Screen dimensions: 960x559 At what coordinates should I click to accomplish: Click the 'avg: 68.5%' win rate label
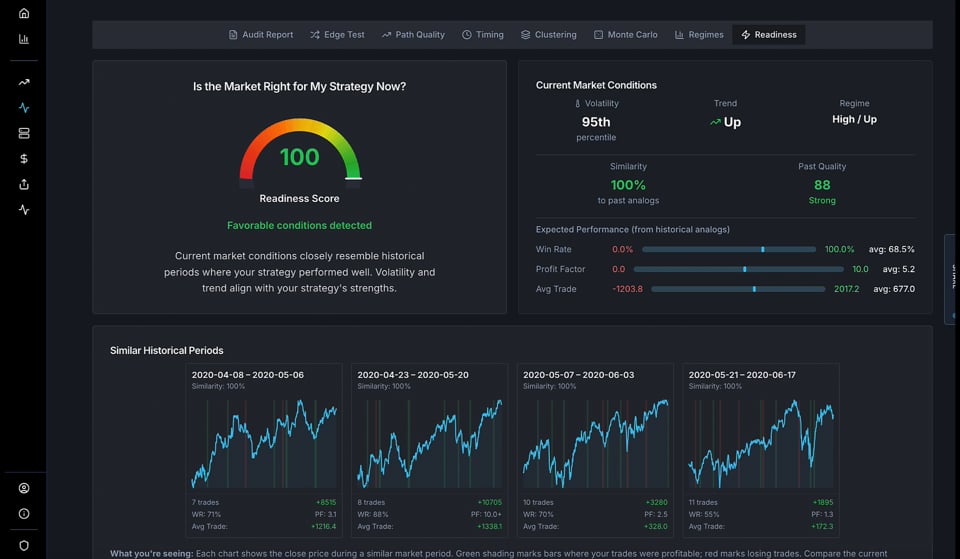tap(891, 249)
